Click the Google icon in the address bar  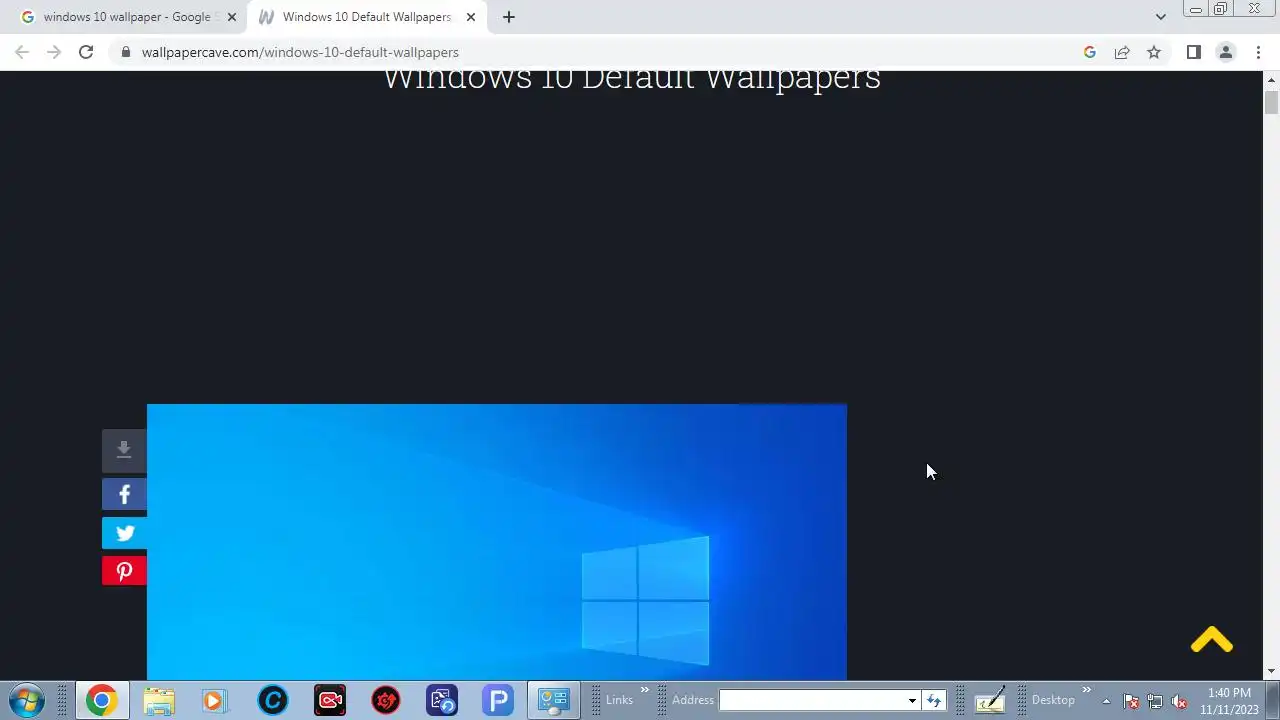coord(1090,52)
